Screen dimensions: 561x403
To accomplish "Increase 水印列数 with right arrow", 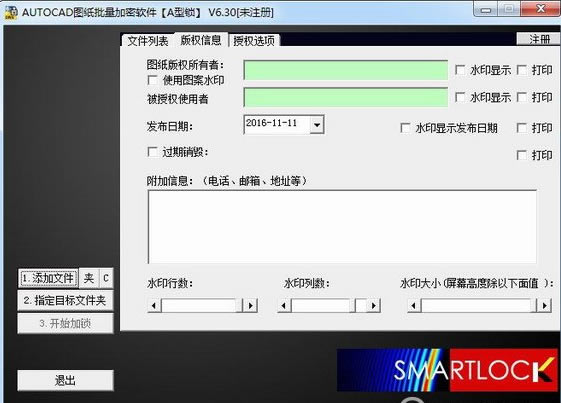I will [x=374, y=306].
